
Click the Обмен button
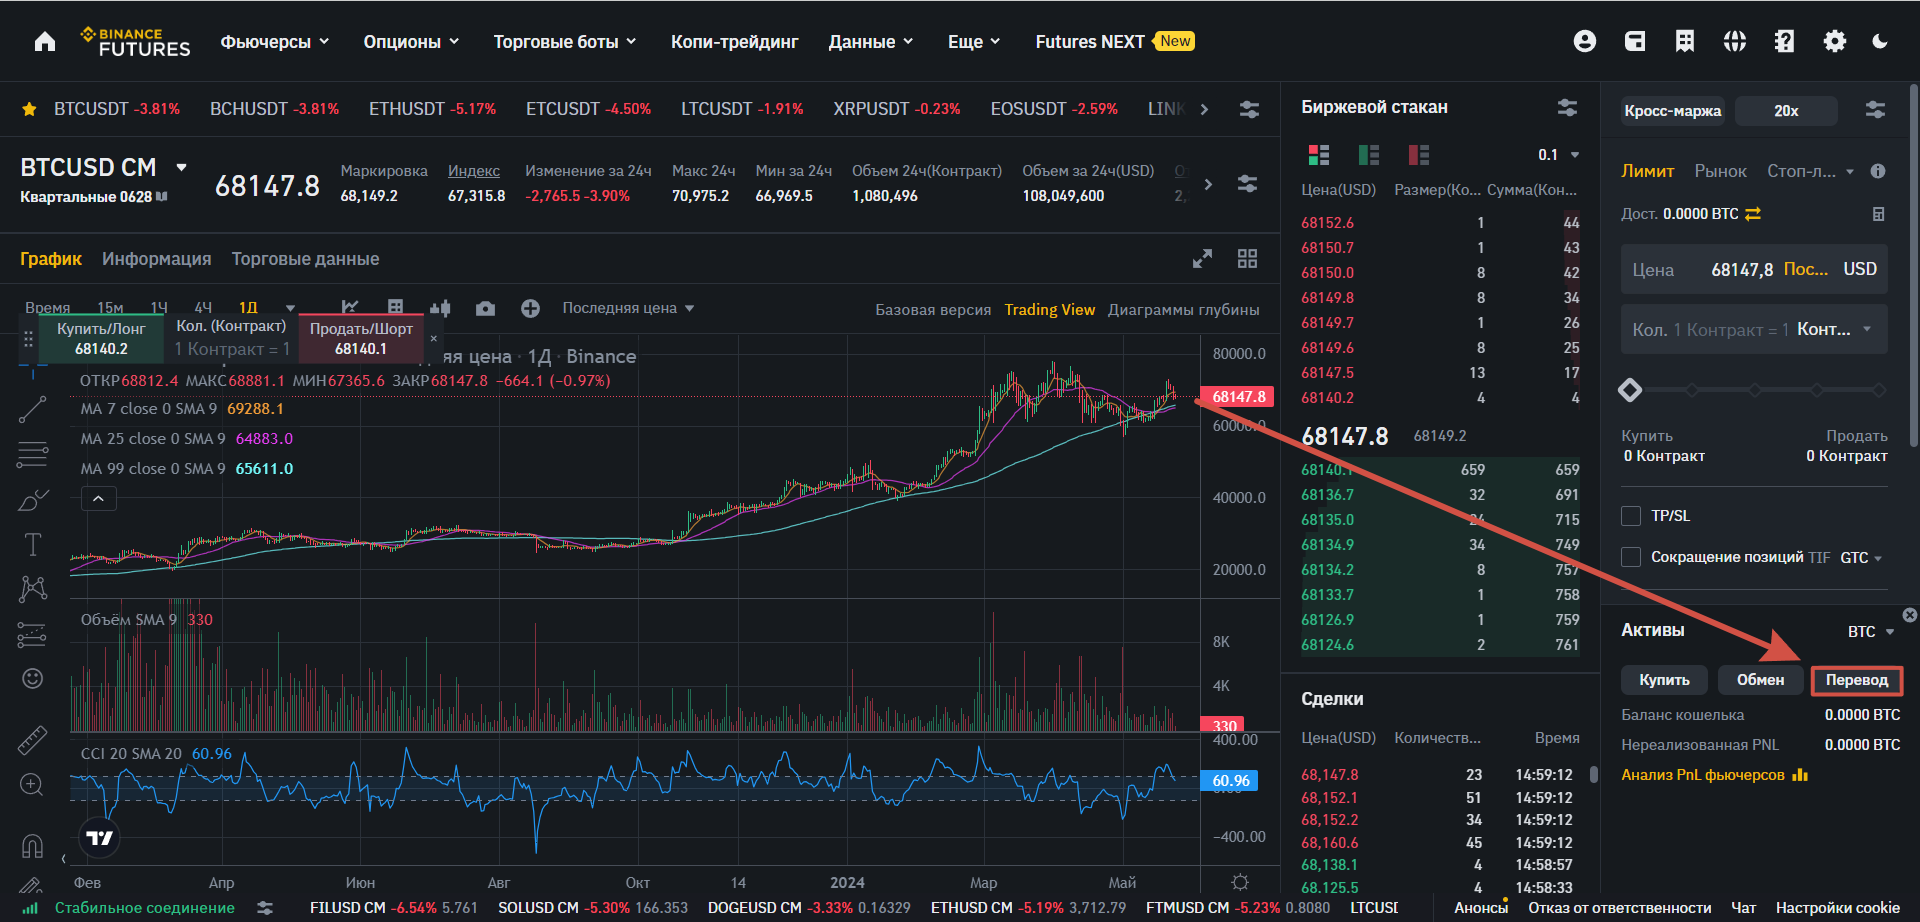pyautogui.click(x=1760, y=680)
